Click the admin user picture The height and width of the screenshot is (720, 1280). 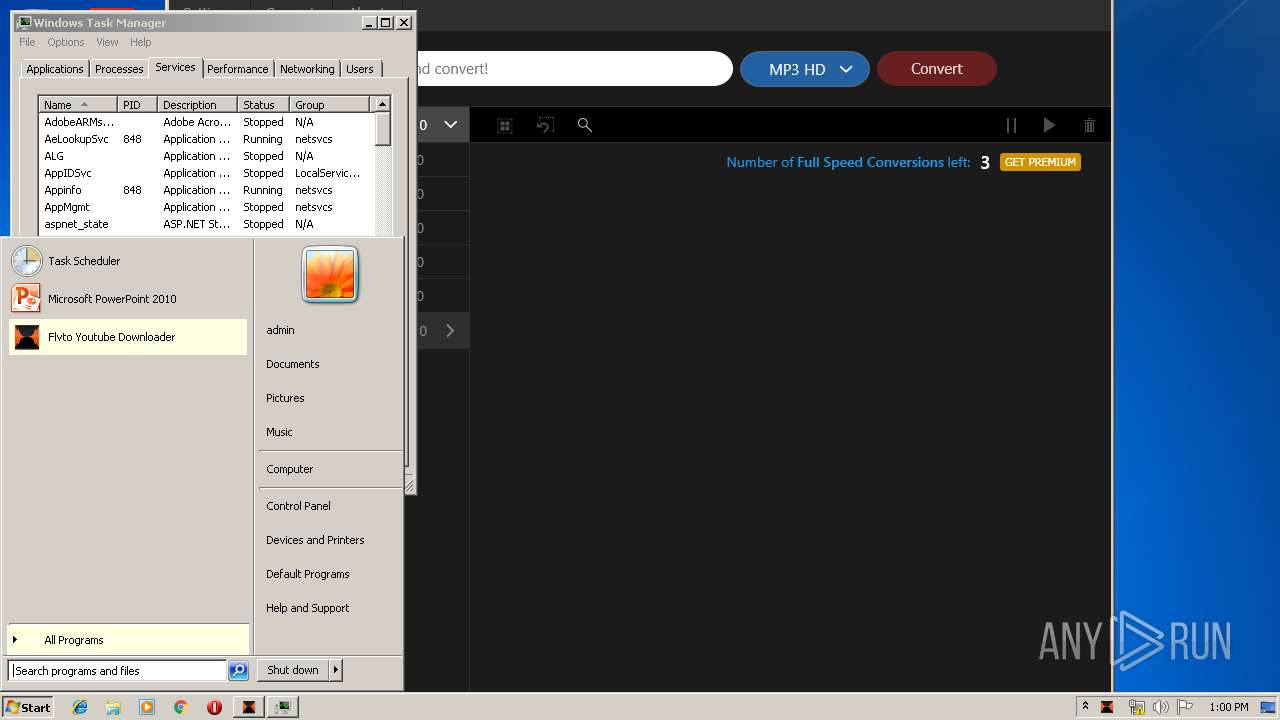coord(330,274)
